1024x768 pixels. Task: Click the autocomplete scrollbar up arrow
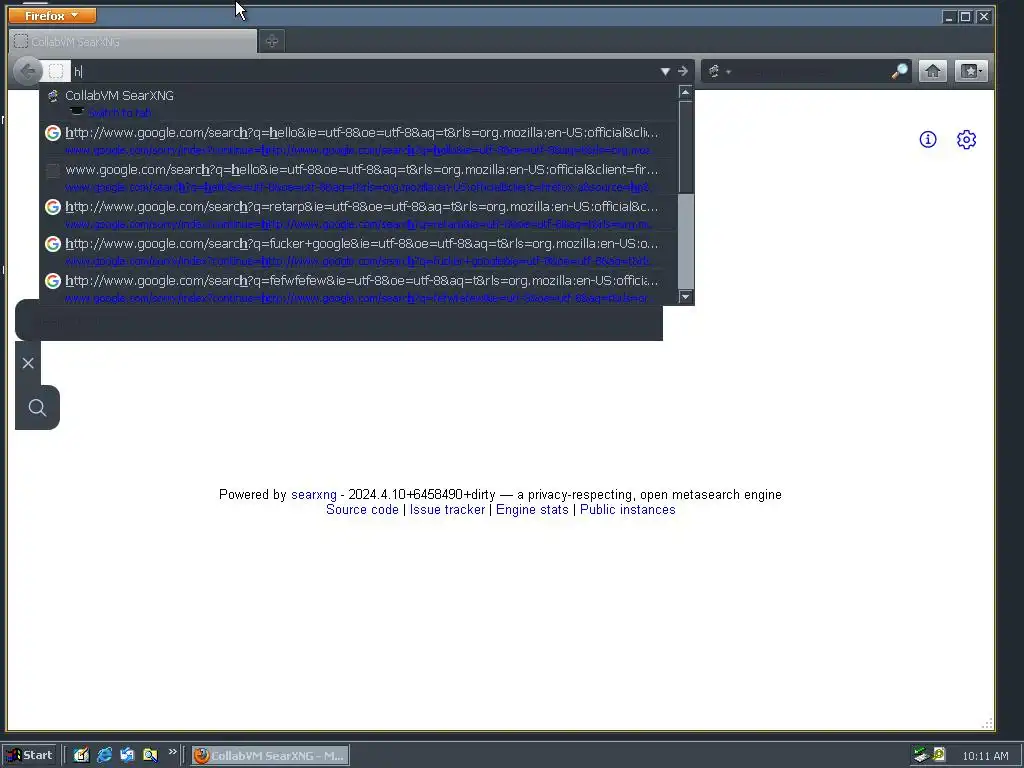[685, 92]
